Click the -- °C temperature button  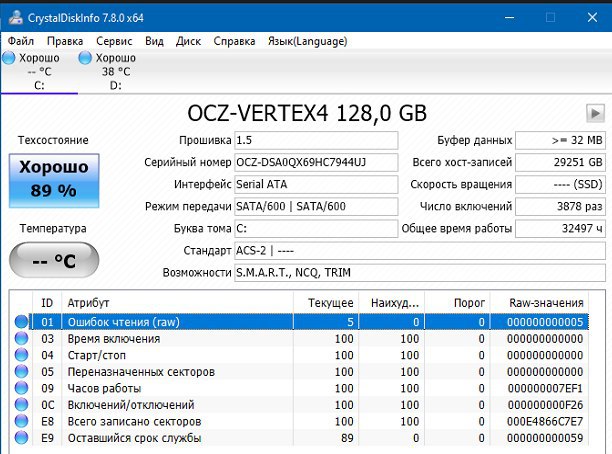(54, 260)
